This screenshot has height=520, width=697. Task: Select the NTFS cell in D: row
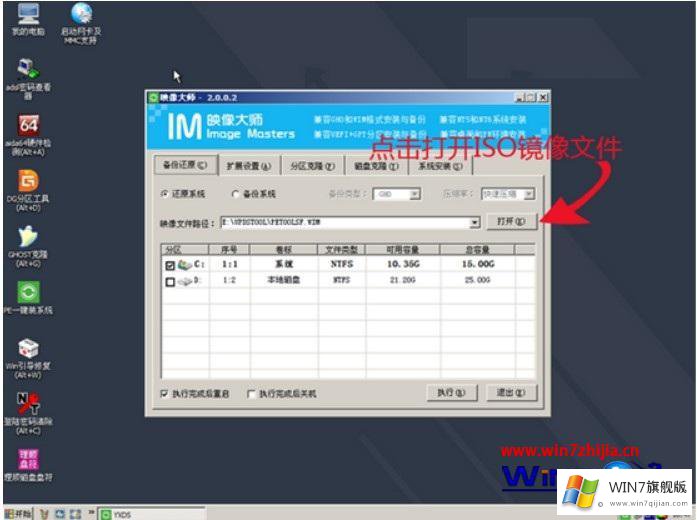342,280
